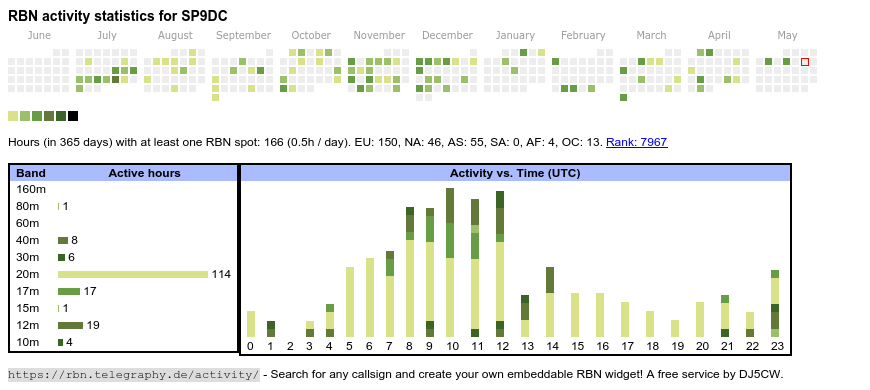This screenshot has height=390, width=870.
Task: Click the Active hours column header
Action: tap(144, 174)
